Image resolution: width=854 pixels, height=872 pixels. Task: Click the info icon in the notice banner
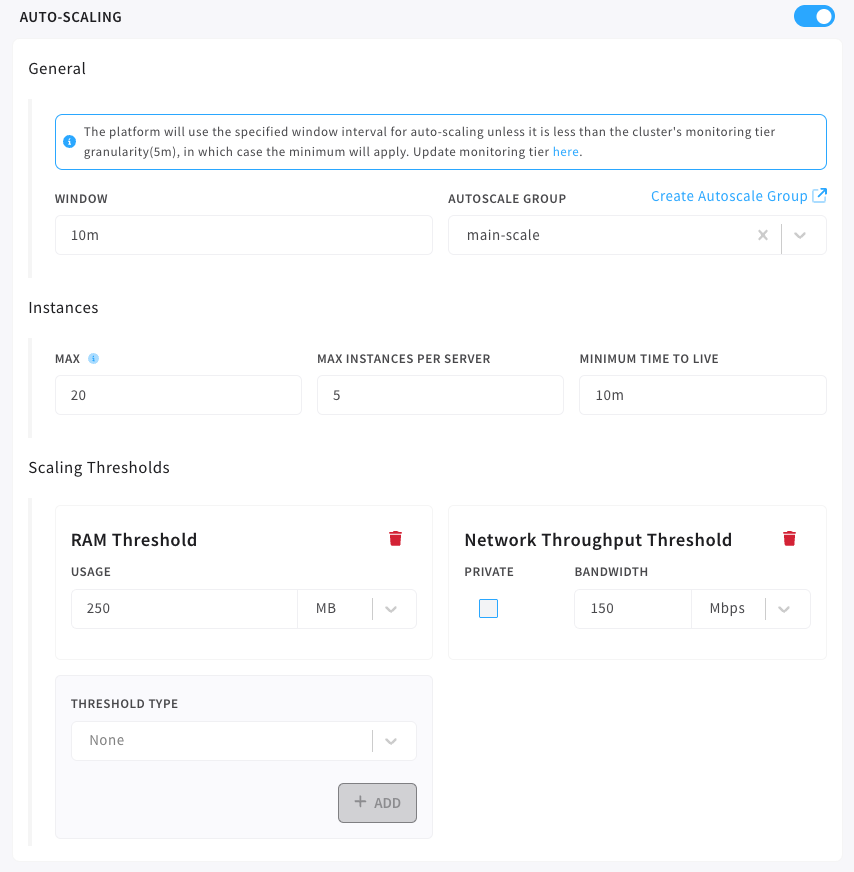click(69, 142)
